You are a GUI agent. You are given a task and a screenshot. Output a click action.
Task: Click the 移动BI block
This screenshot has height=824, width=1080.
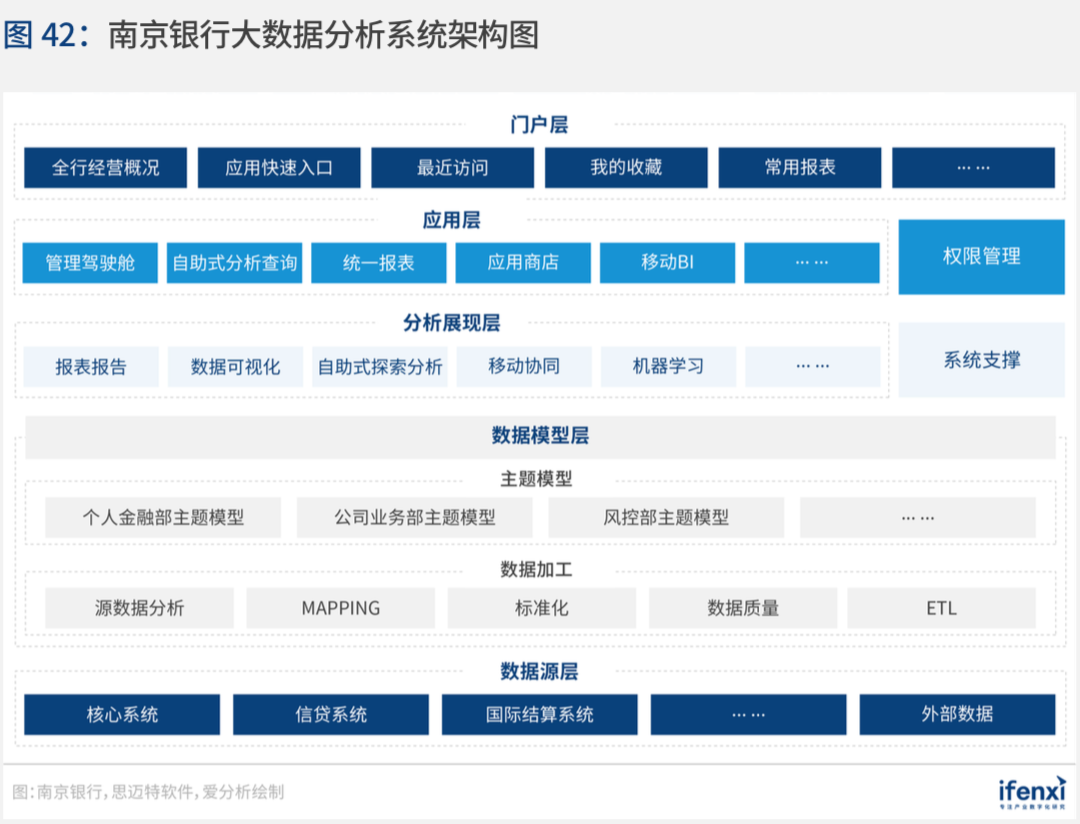click(x=667, y=262)
